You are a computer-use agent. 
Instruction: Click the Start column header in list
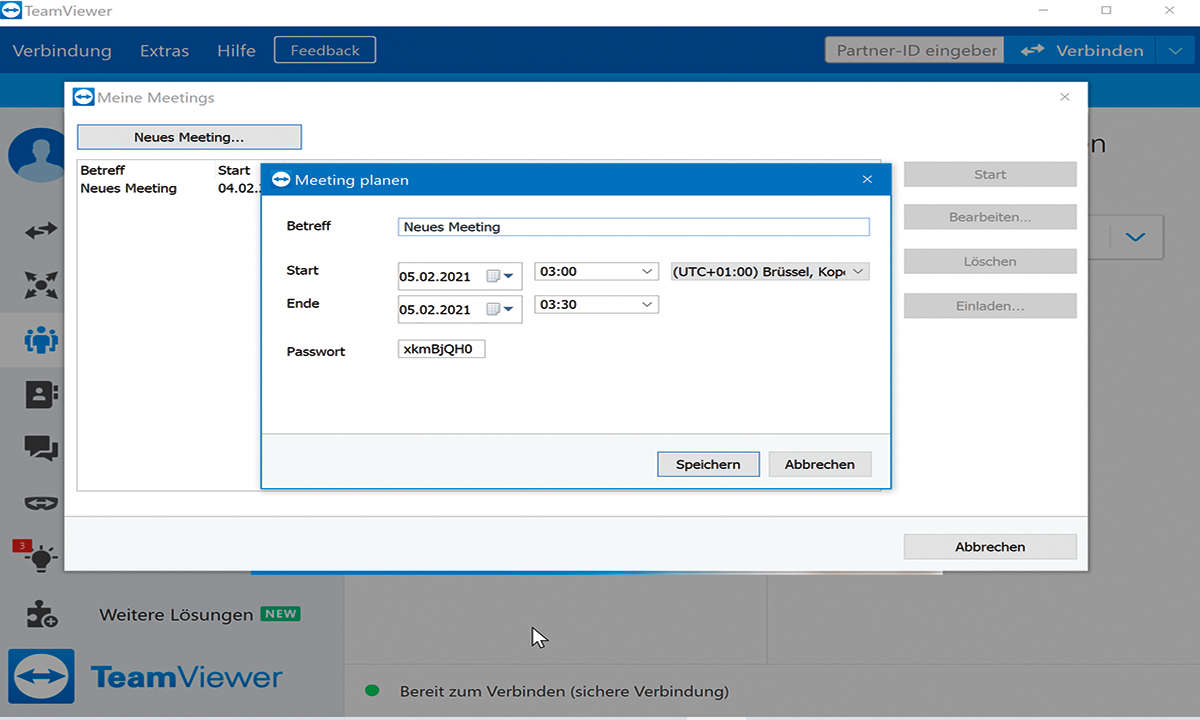(234, 170)
